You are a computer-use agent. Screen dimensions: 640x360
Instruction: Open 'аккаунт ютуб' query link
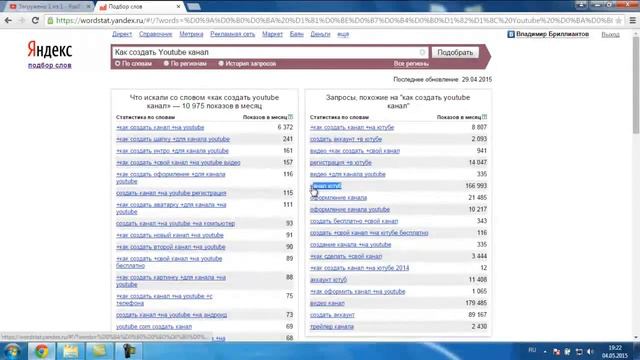tap(329, 280)
